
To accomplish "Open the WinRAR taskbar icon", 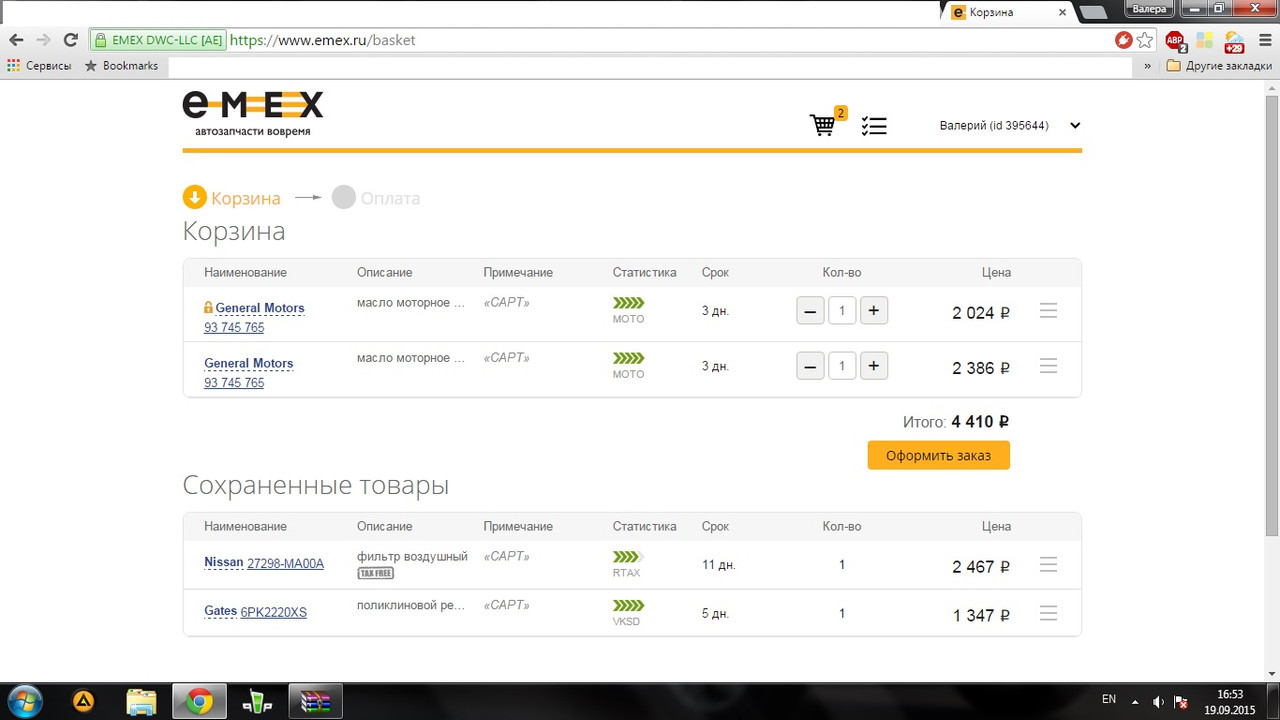I will click(316, 702).
